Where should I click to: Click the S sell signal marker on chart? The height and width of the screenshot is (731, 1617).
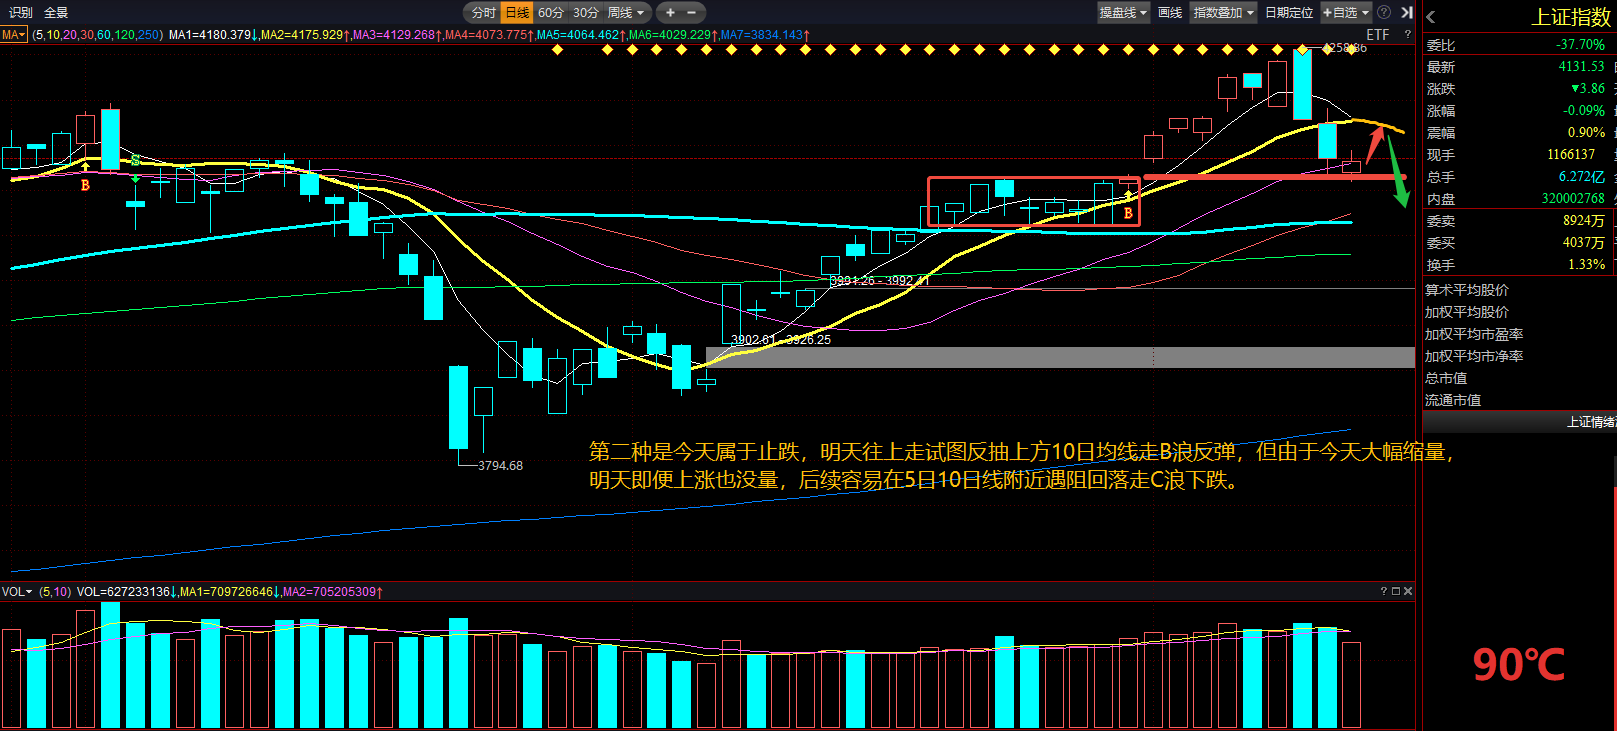tap(135, 161)
